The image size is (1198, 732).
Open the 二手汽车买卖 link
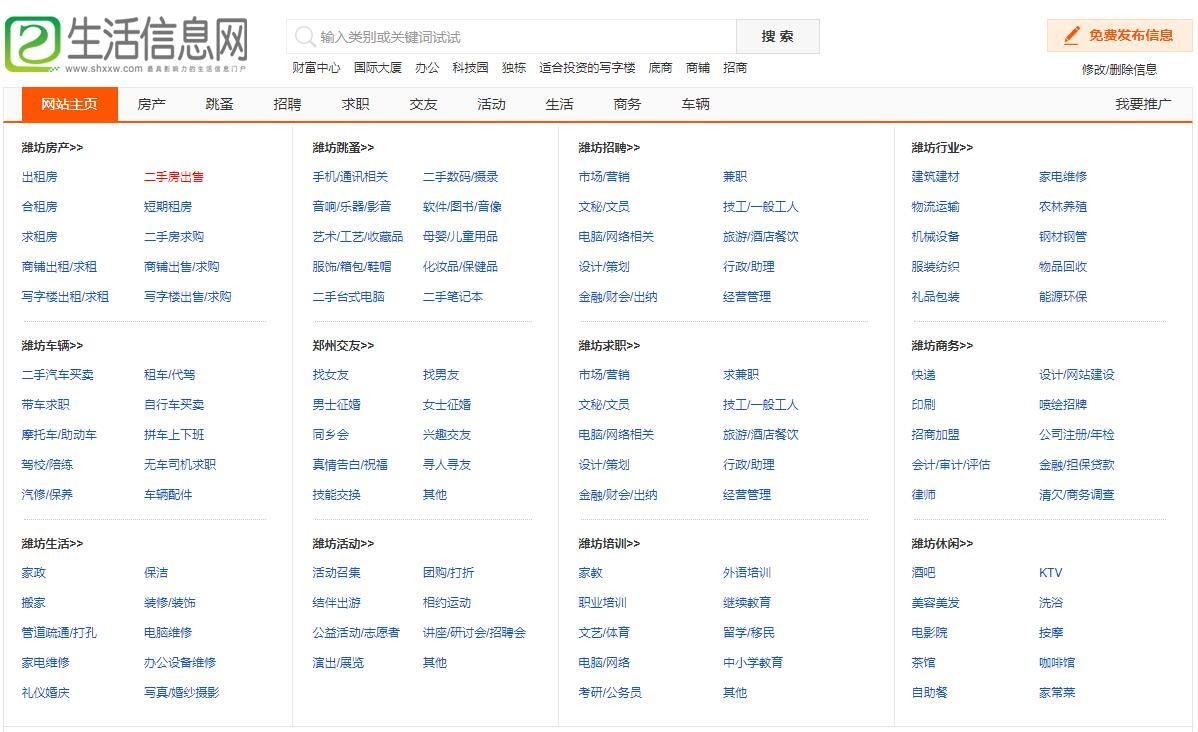57,374
